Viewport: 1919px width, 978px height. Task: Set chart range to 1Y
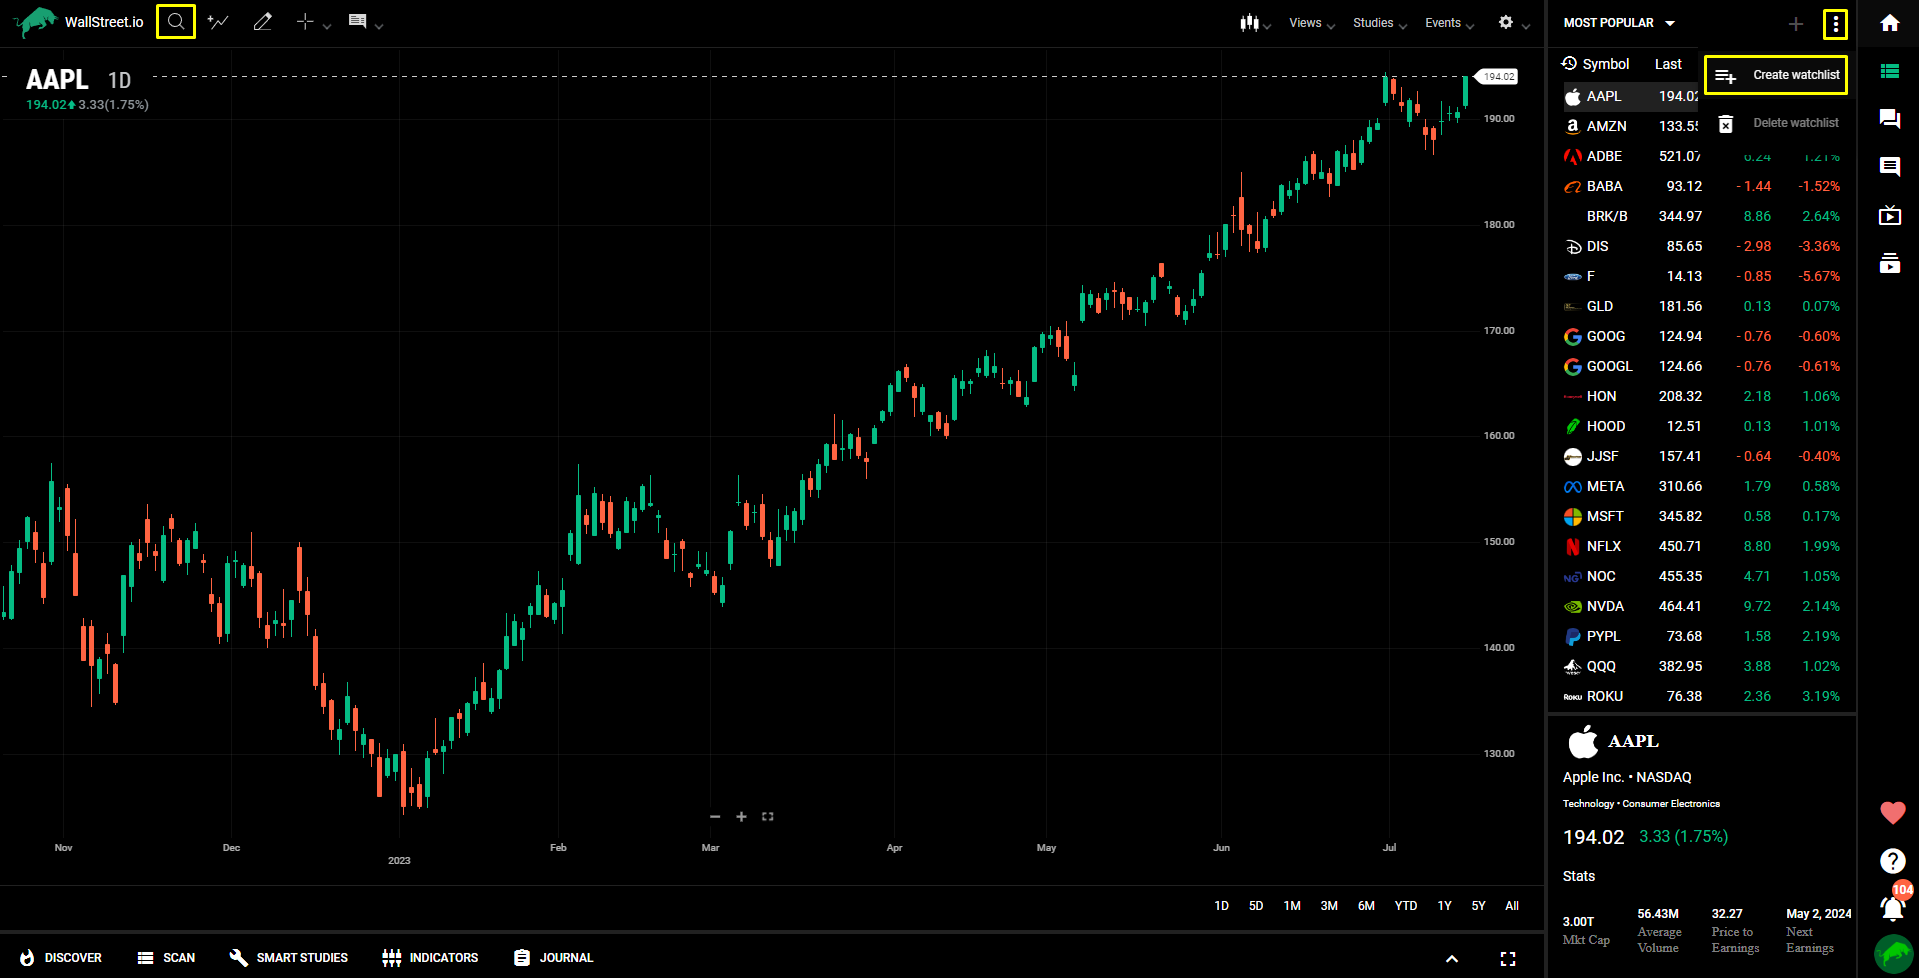(1444, 906)
